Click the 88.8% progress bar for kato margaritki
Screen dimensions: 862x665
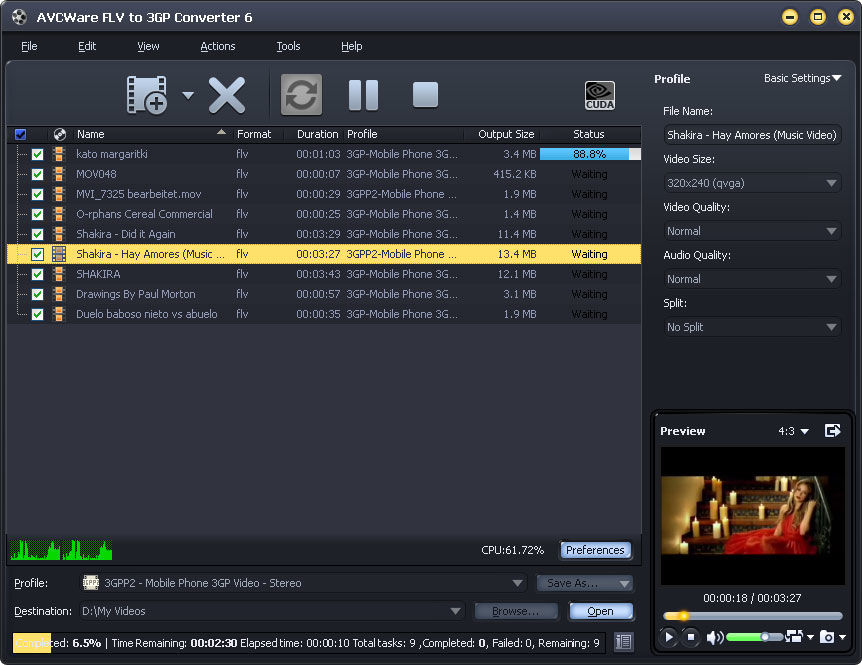click(590, 154)
